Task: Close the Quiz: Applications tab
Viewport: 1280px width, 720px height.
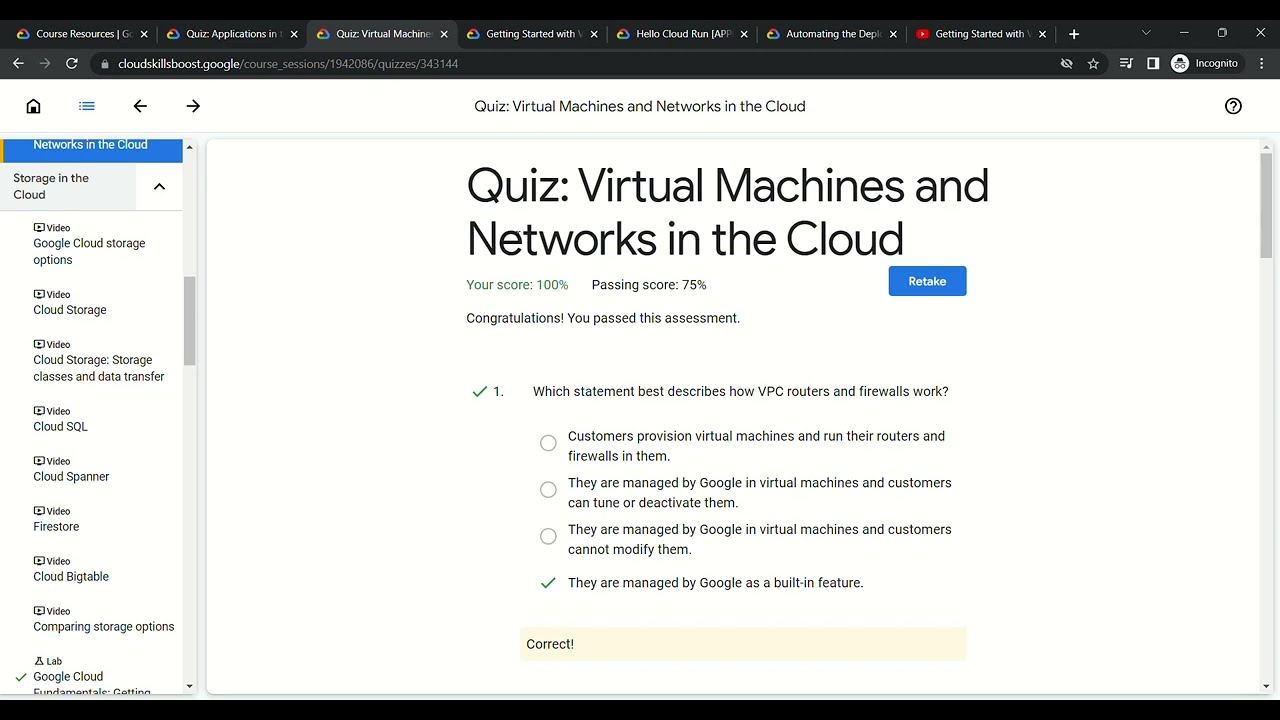Action: (294, 34)
